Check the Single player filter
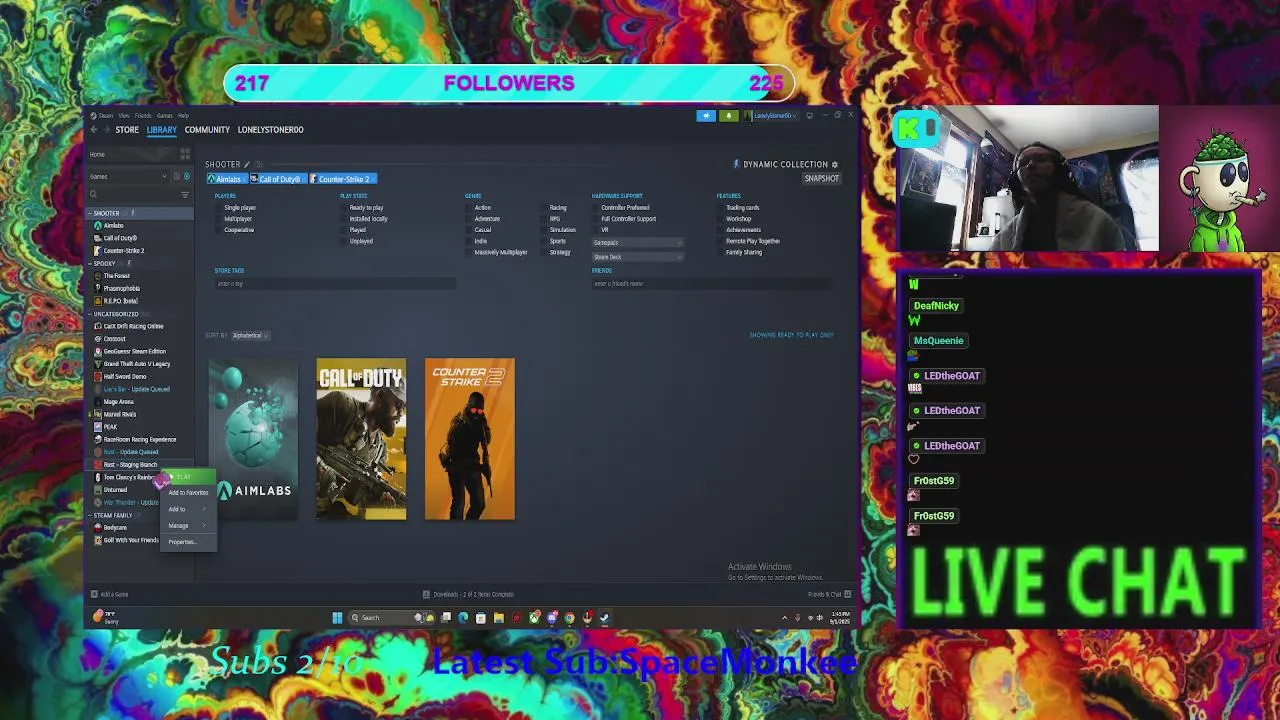1280x720 pixels. click(x=219, y=208)
